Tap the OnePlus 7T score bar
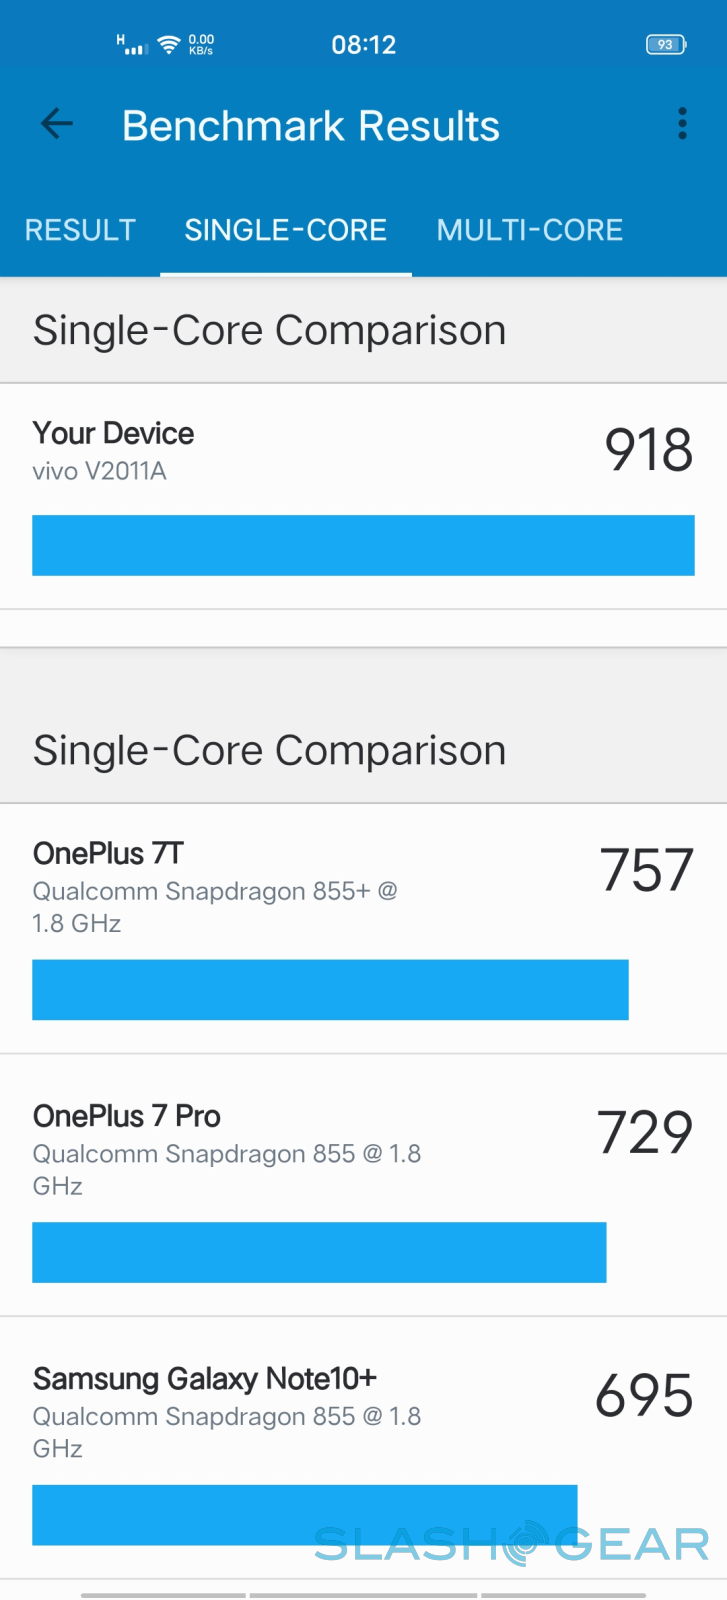Screen dimensions: 727x1600 click(x=330, y=990)
